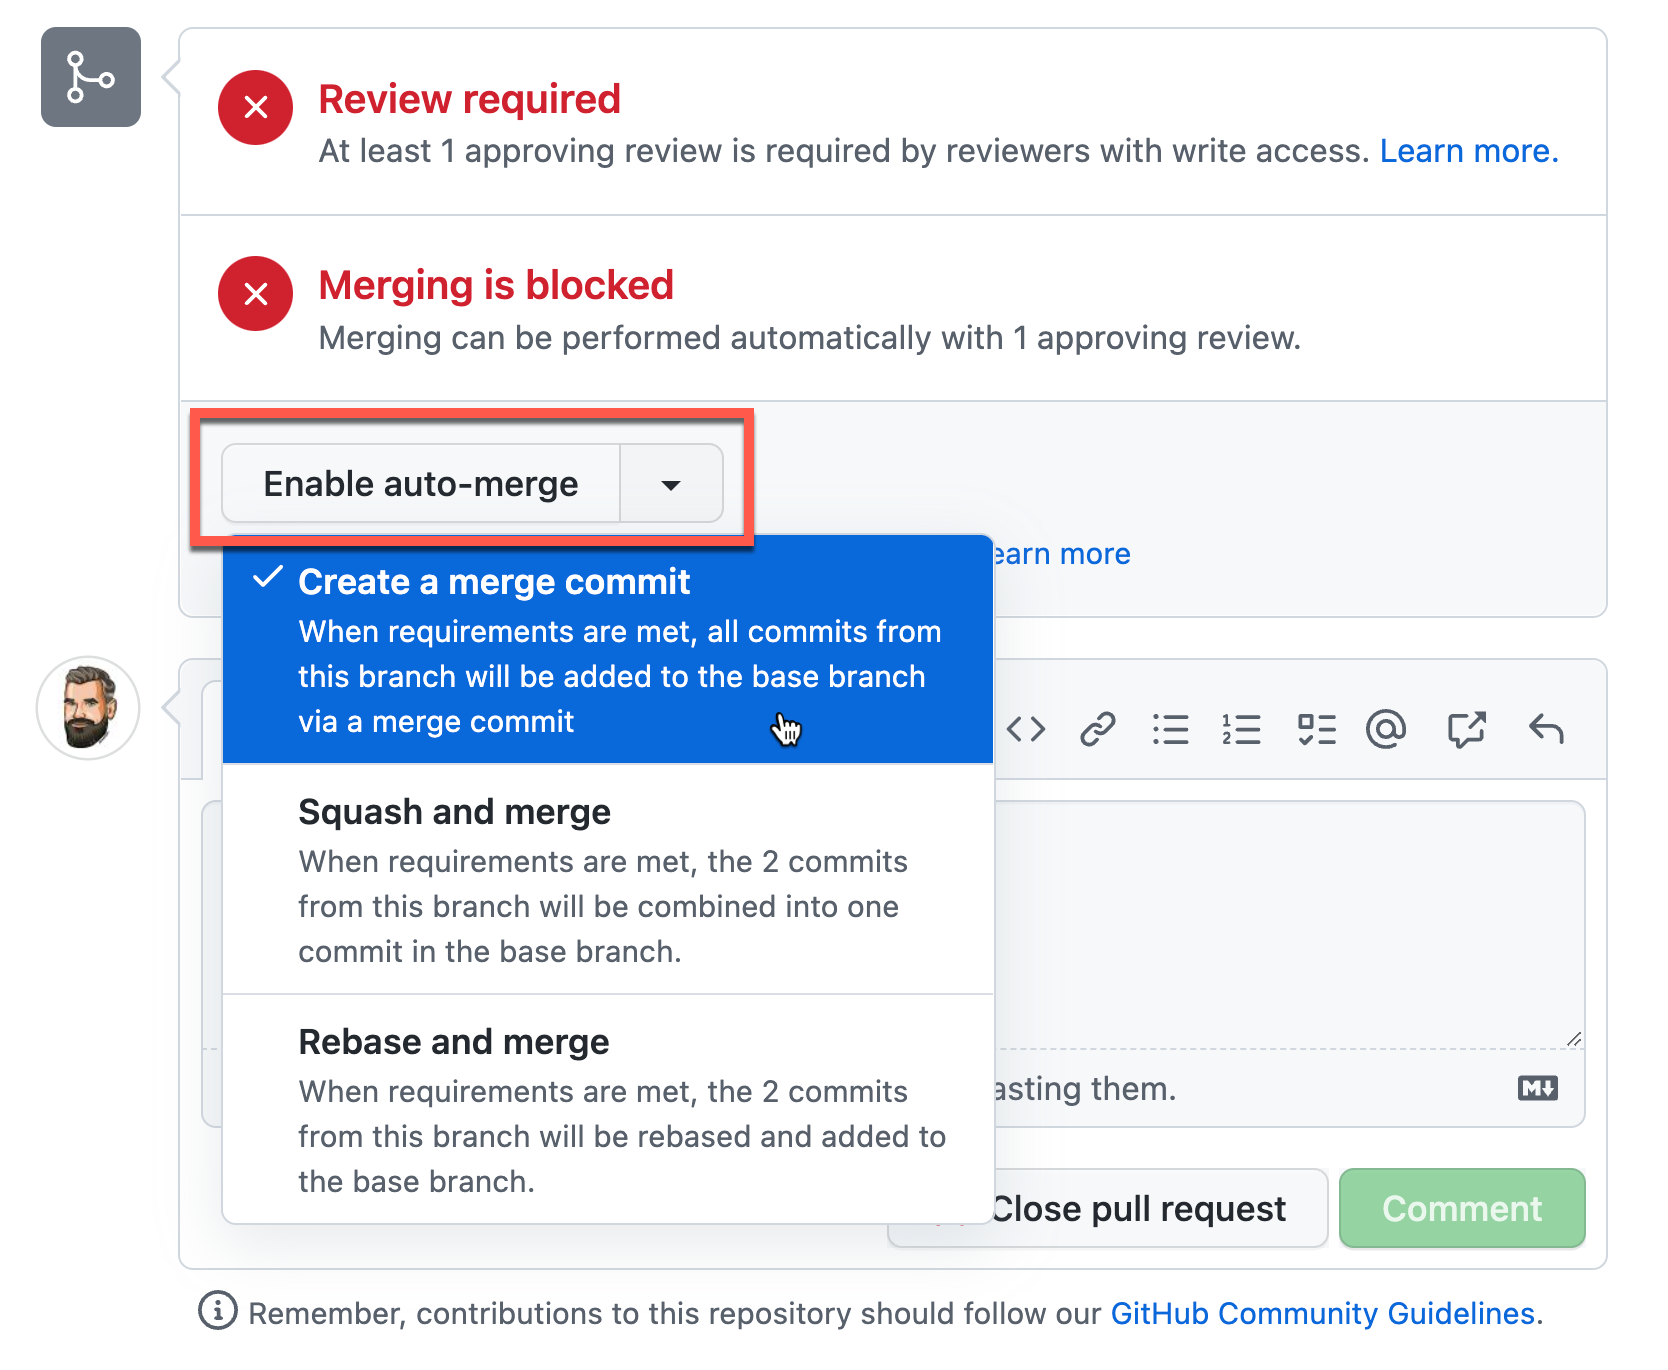Open the user avatar profile

click(88, 708)
